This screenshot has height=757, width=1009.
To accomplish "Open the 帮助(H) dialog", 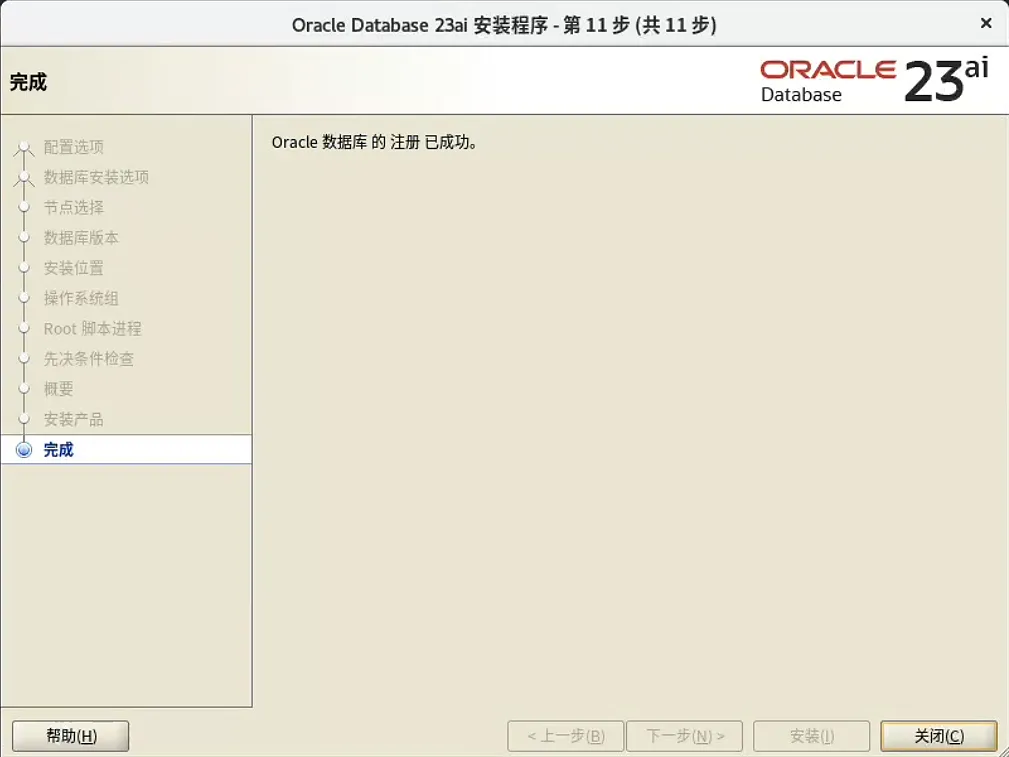I will [x=69, y=736].
